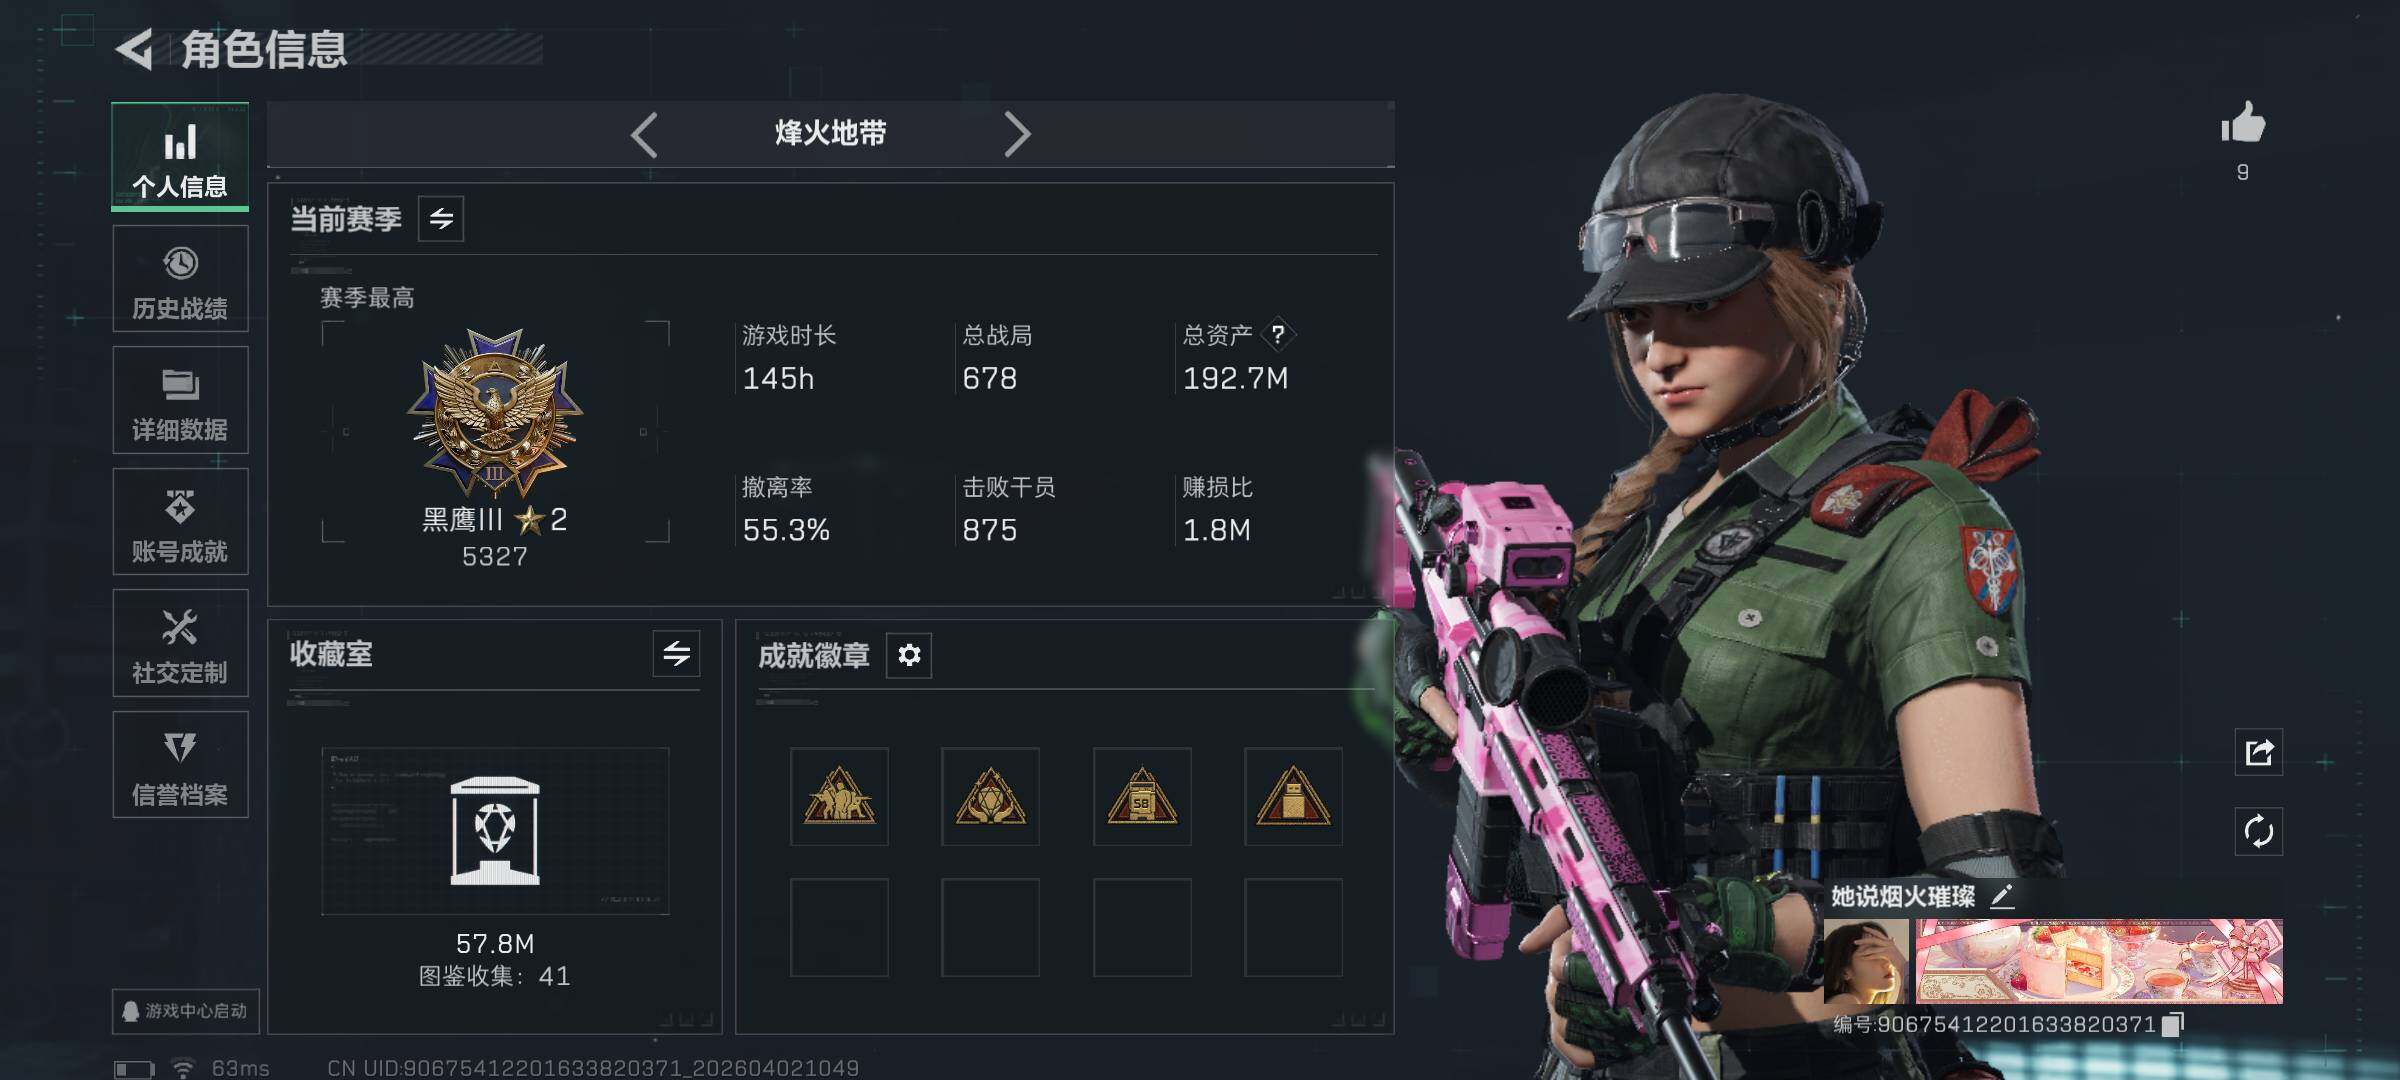Click the 黑鹰III rank badge emblem
The height and width of the screenshot is (1080, 2400).
[x=495, y=414]
